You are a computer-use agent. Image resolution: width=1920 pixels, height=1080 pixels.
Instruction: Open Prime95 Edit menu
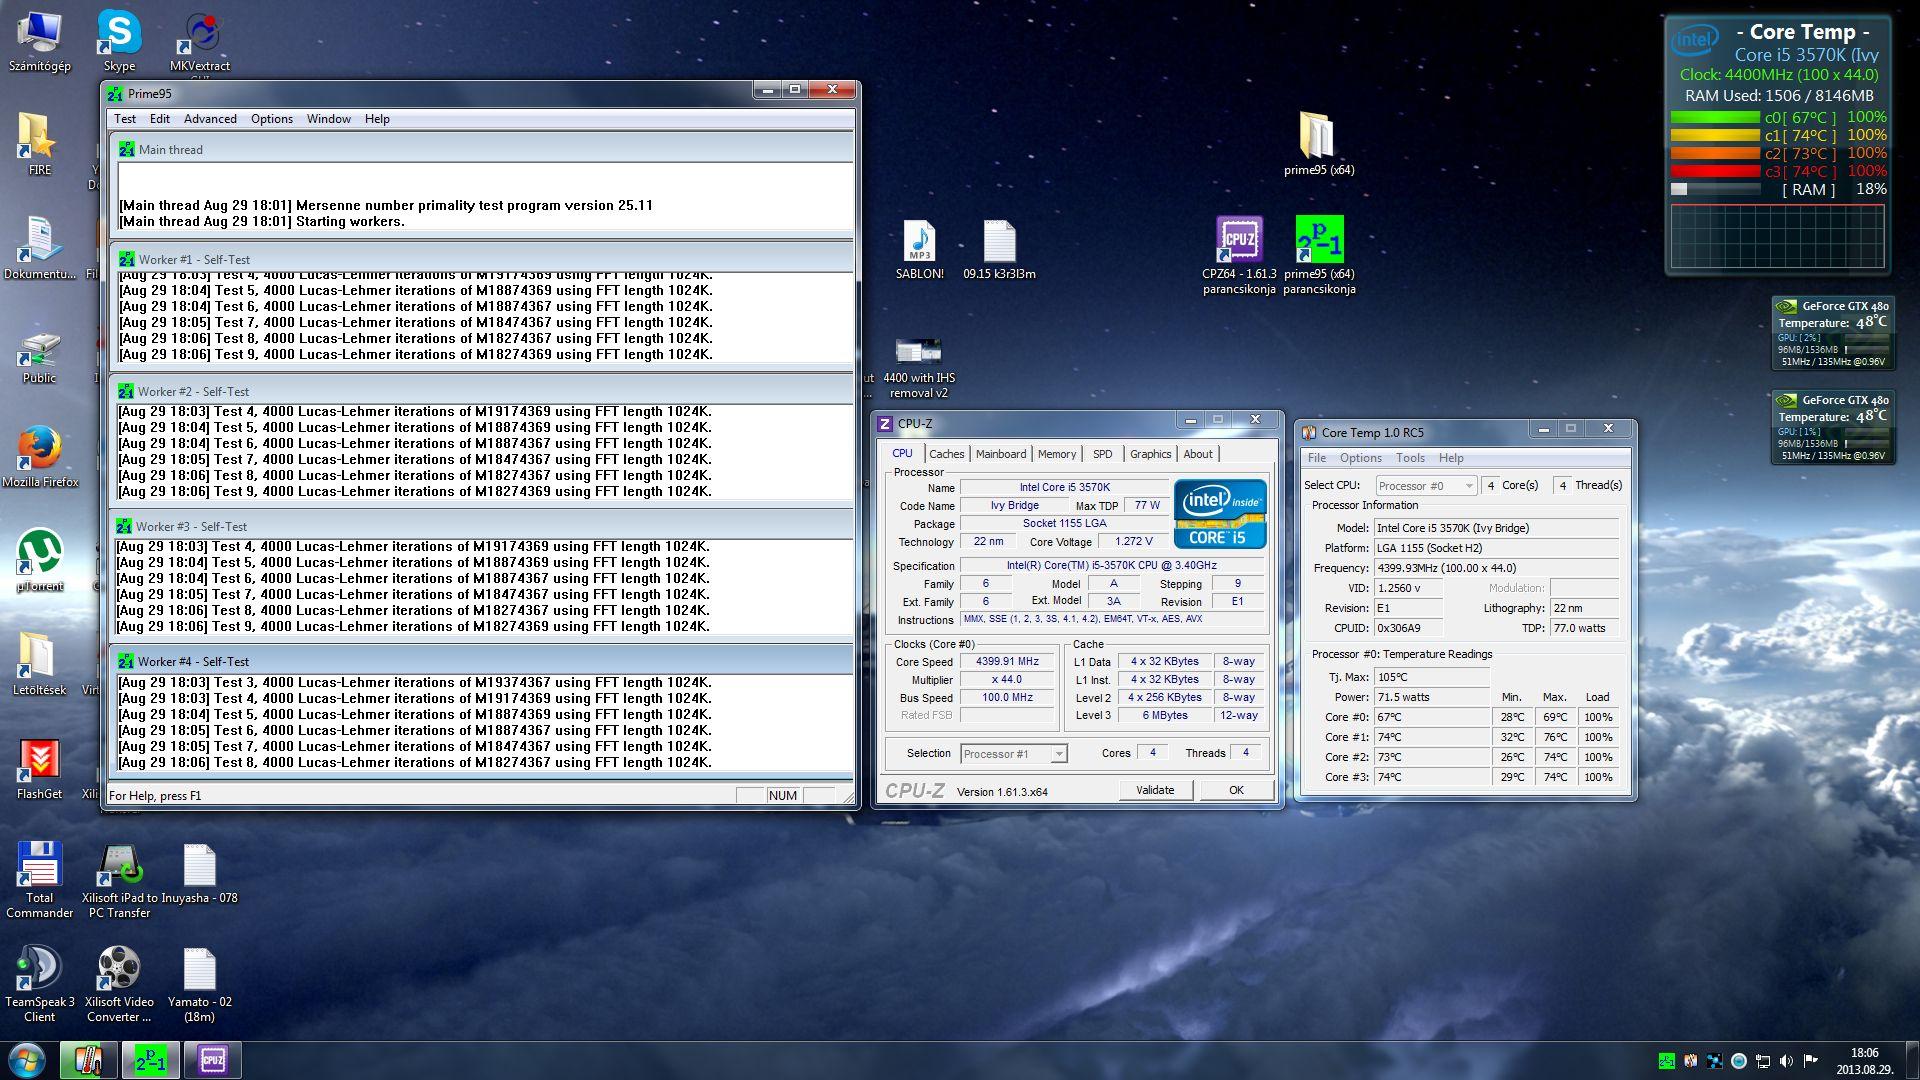160,118
